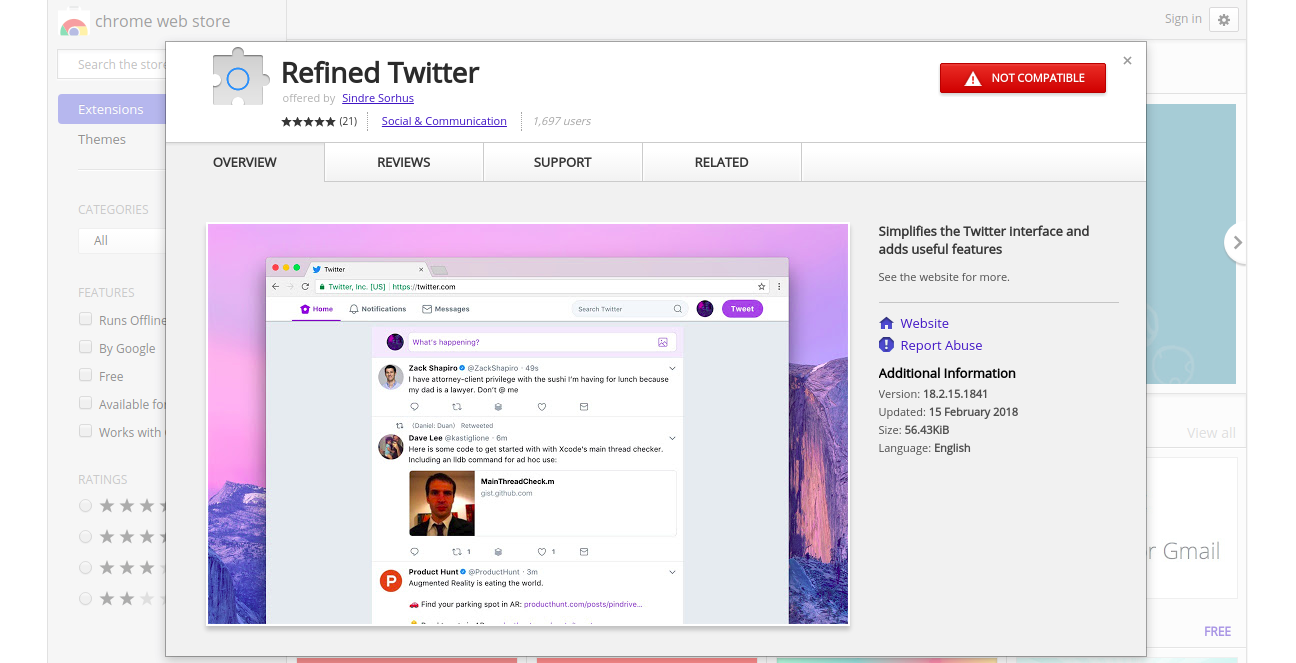Check the By Google filter
The image size is (1296, 663).
point(86,348)
